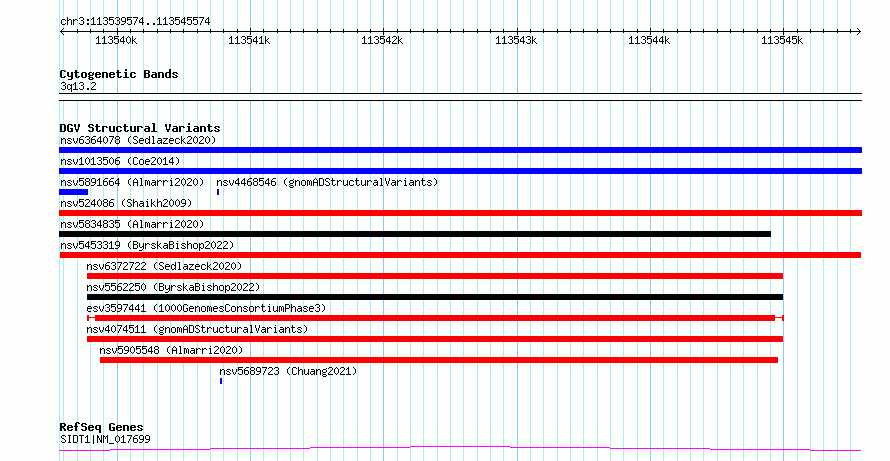
Task: Click the 113545k ruler tick label
Action: pos(782,40)
